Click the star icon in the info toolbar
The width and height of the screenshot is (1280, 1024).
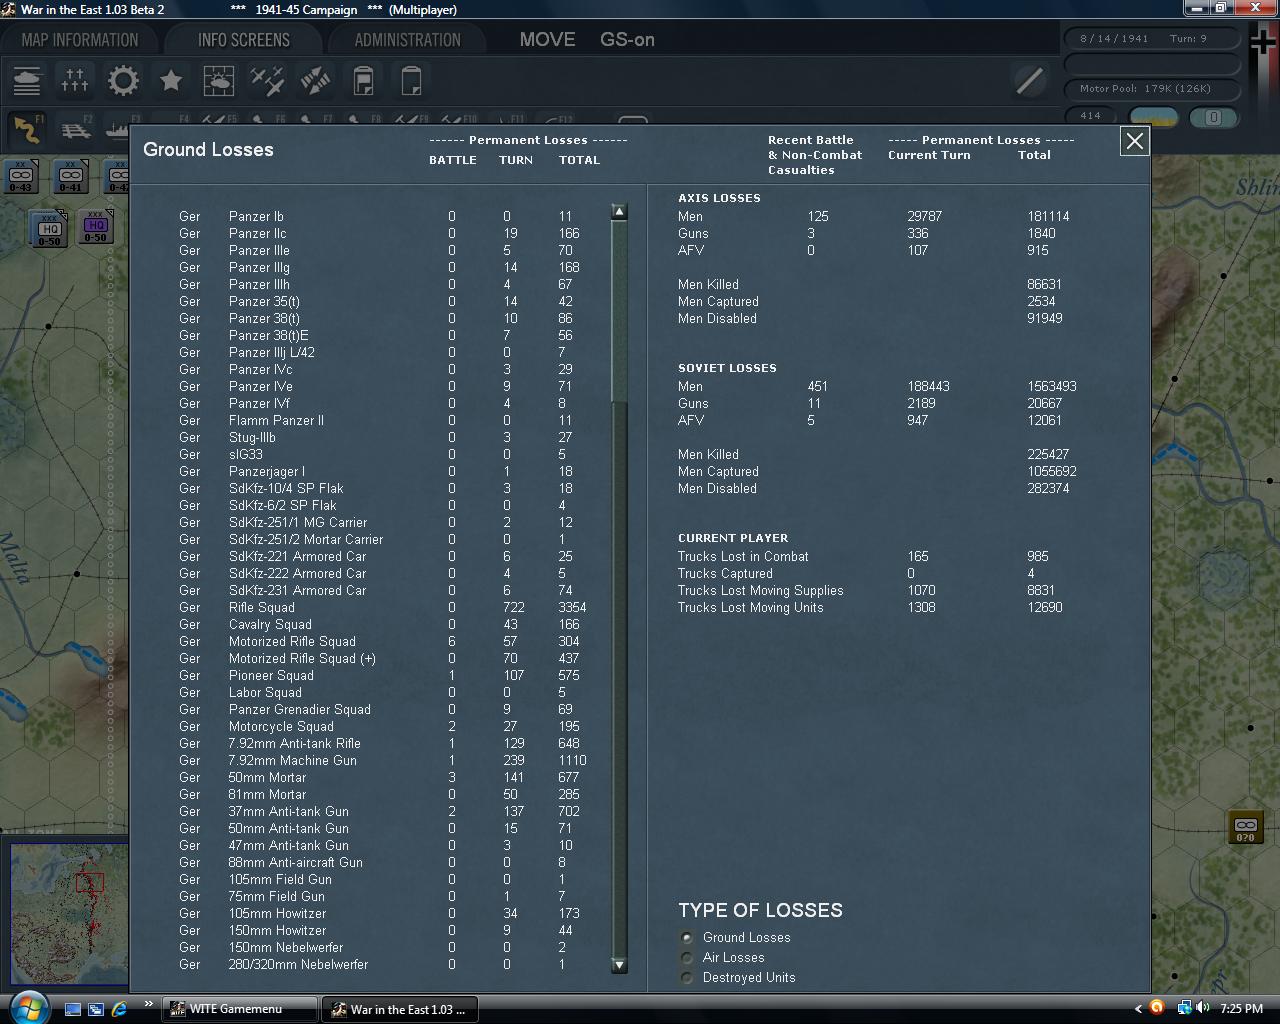pos(171,80)
